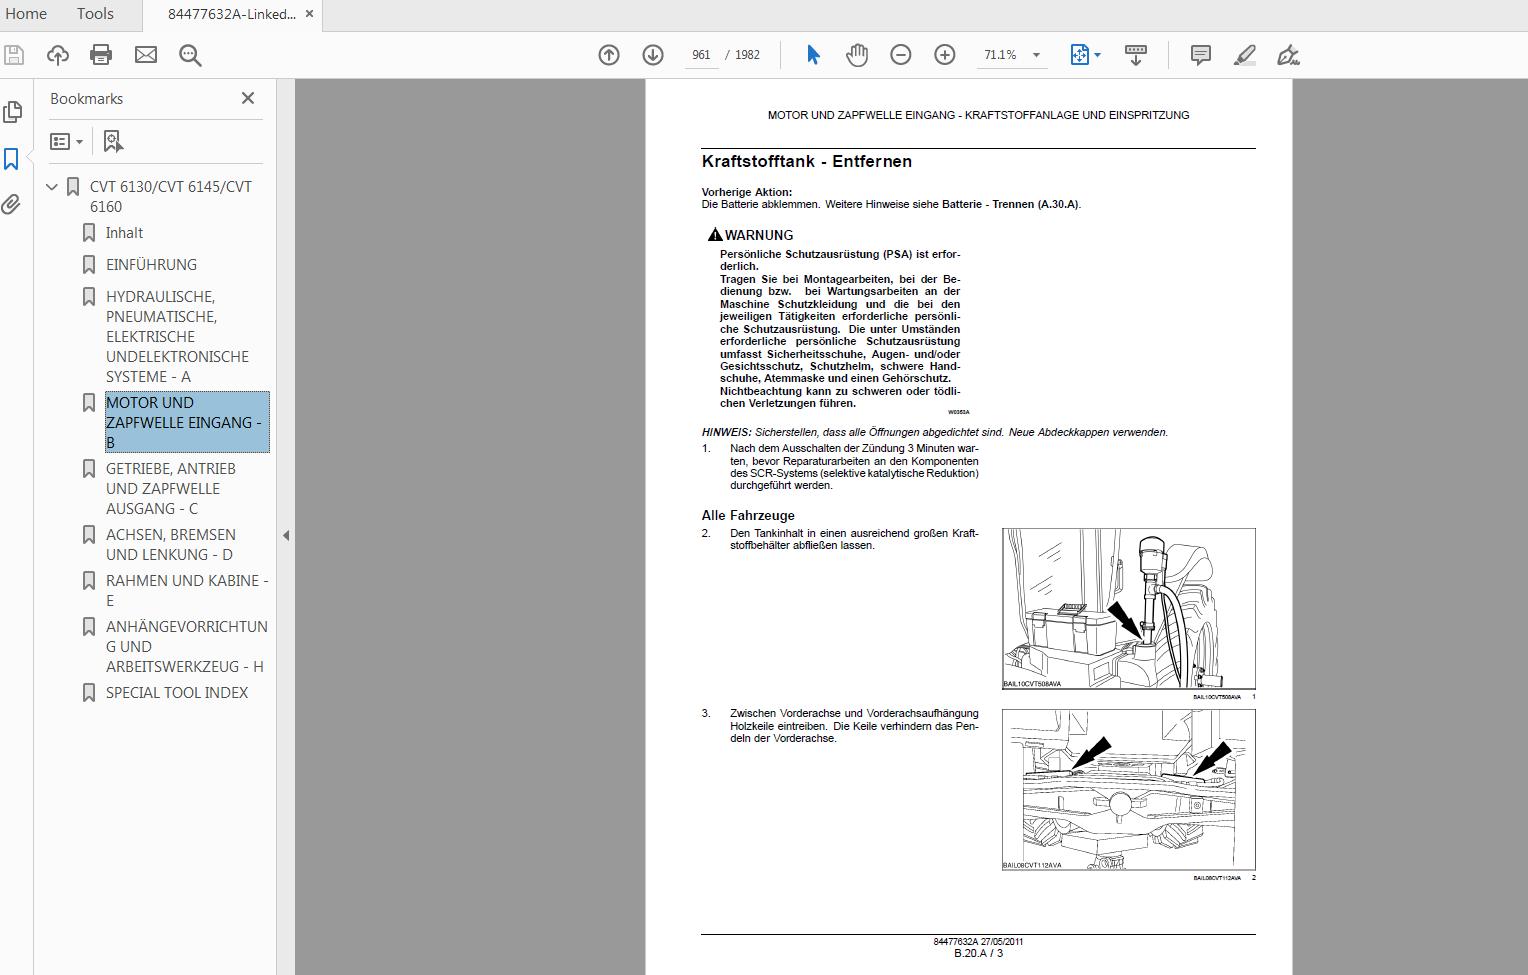Activate the Highlight text tool

pos(1243,55)
